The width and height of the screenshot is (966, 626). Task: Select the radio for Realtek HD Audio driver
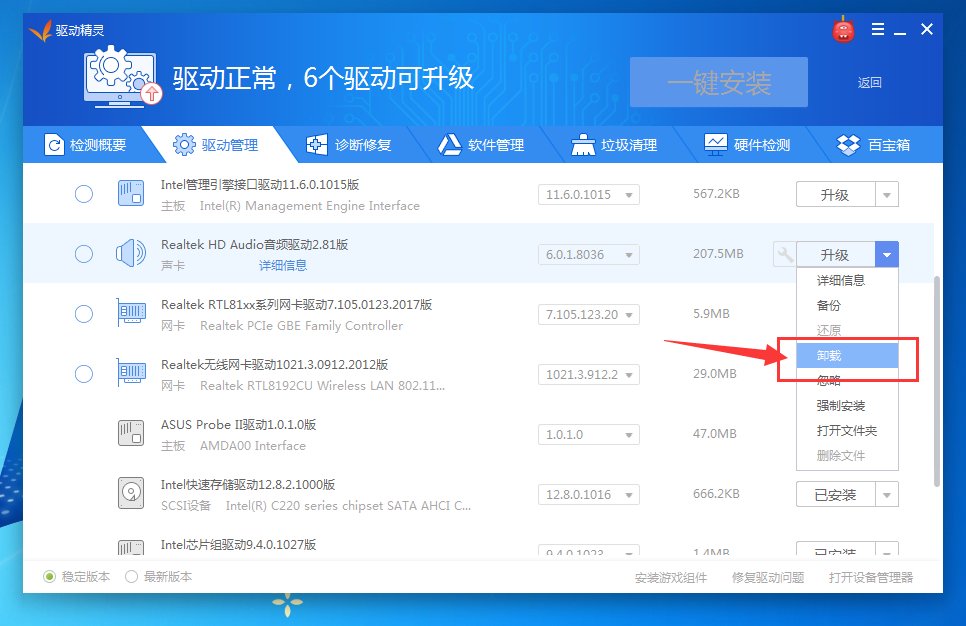84,254
